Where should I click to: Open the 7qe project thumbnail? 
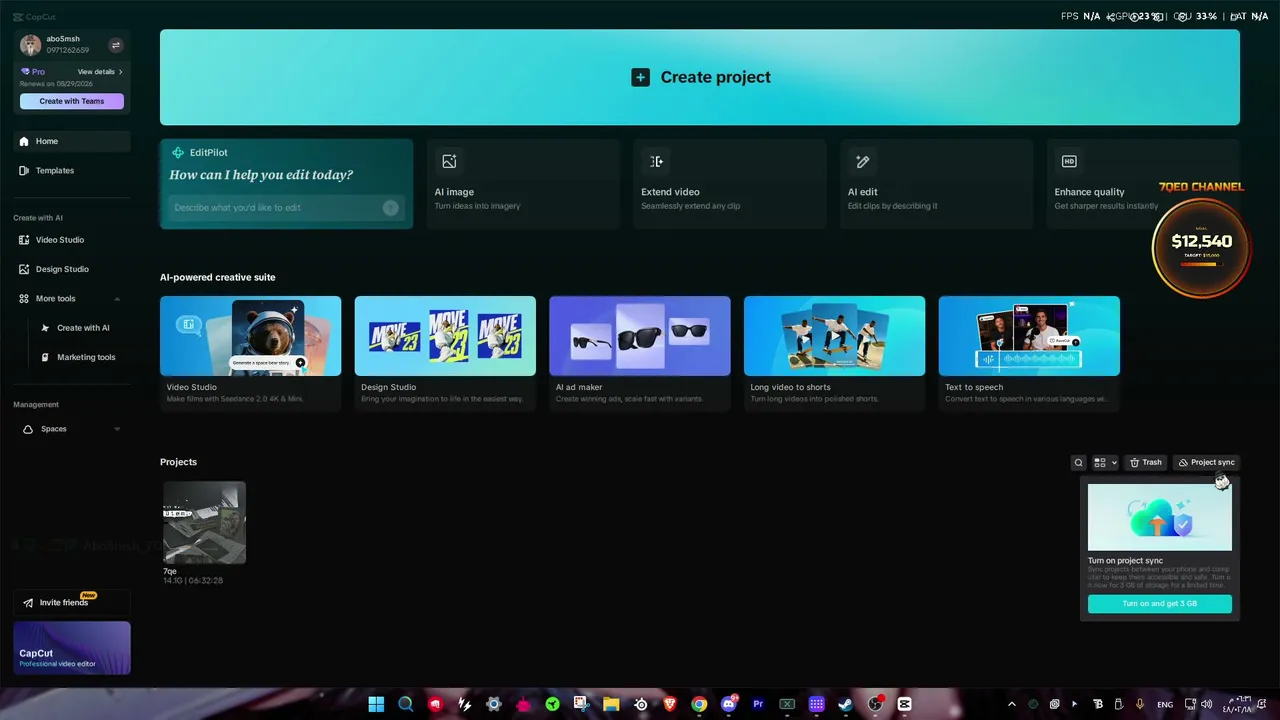point(204,523)
